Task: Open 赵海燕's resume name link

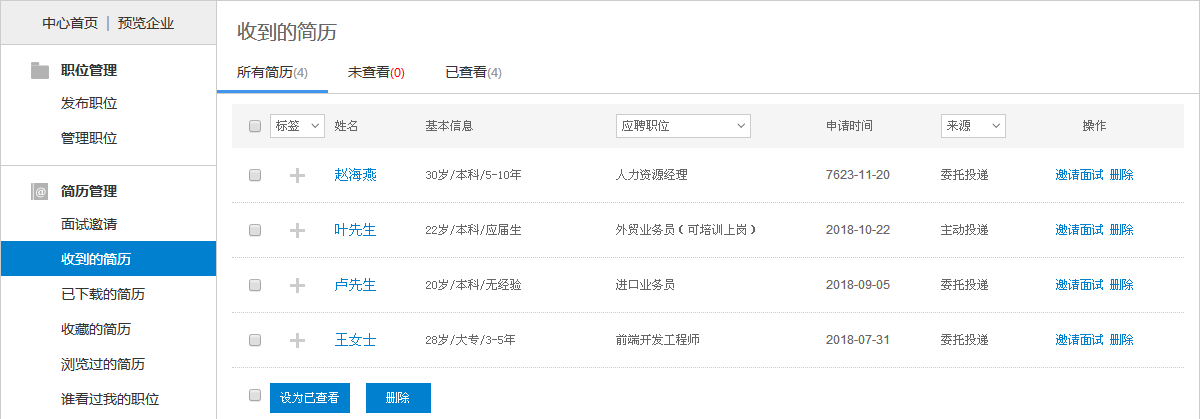Action: pos(355,175)
